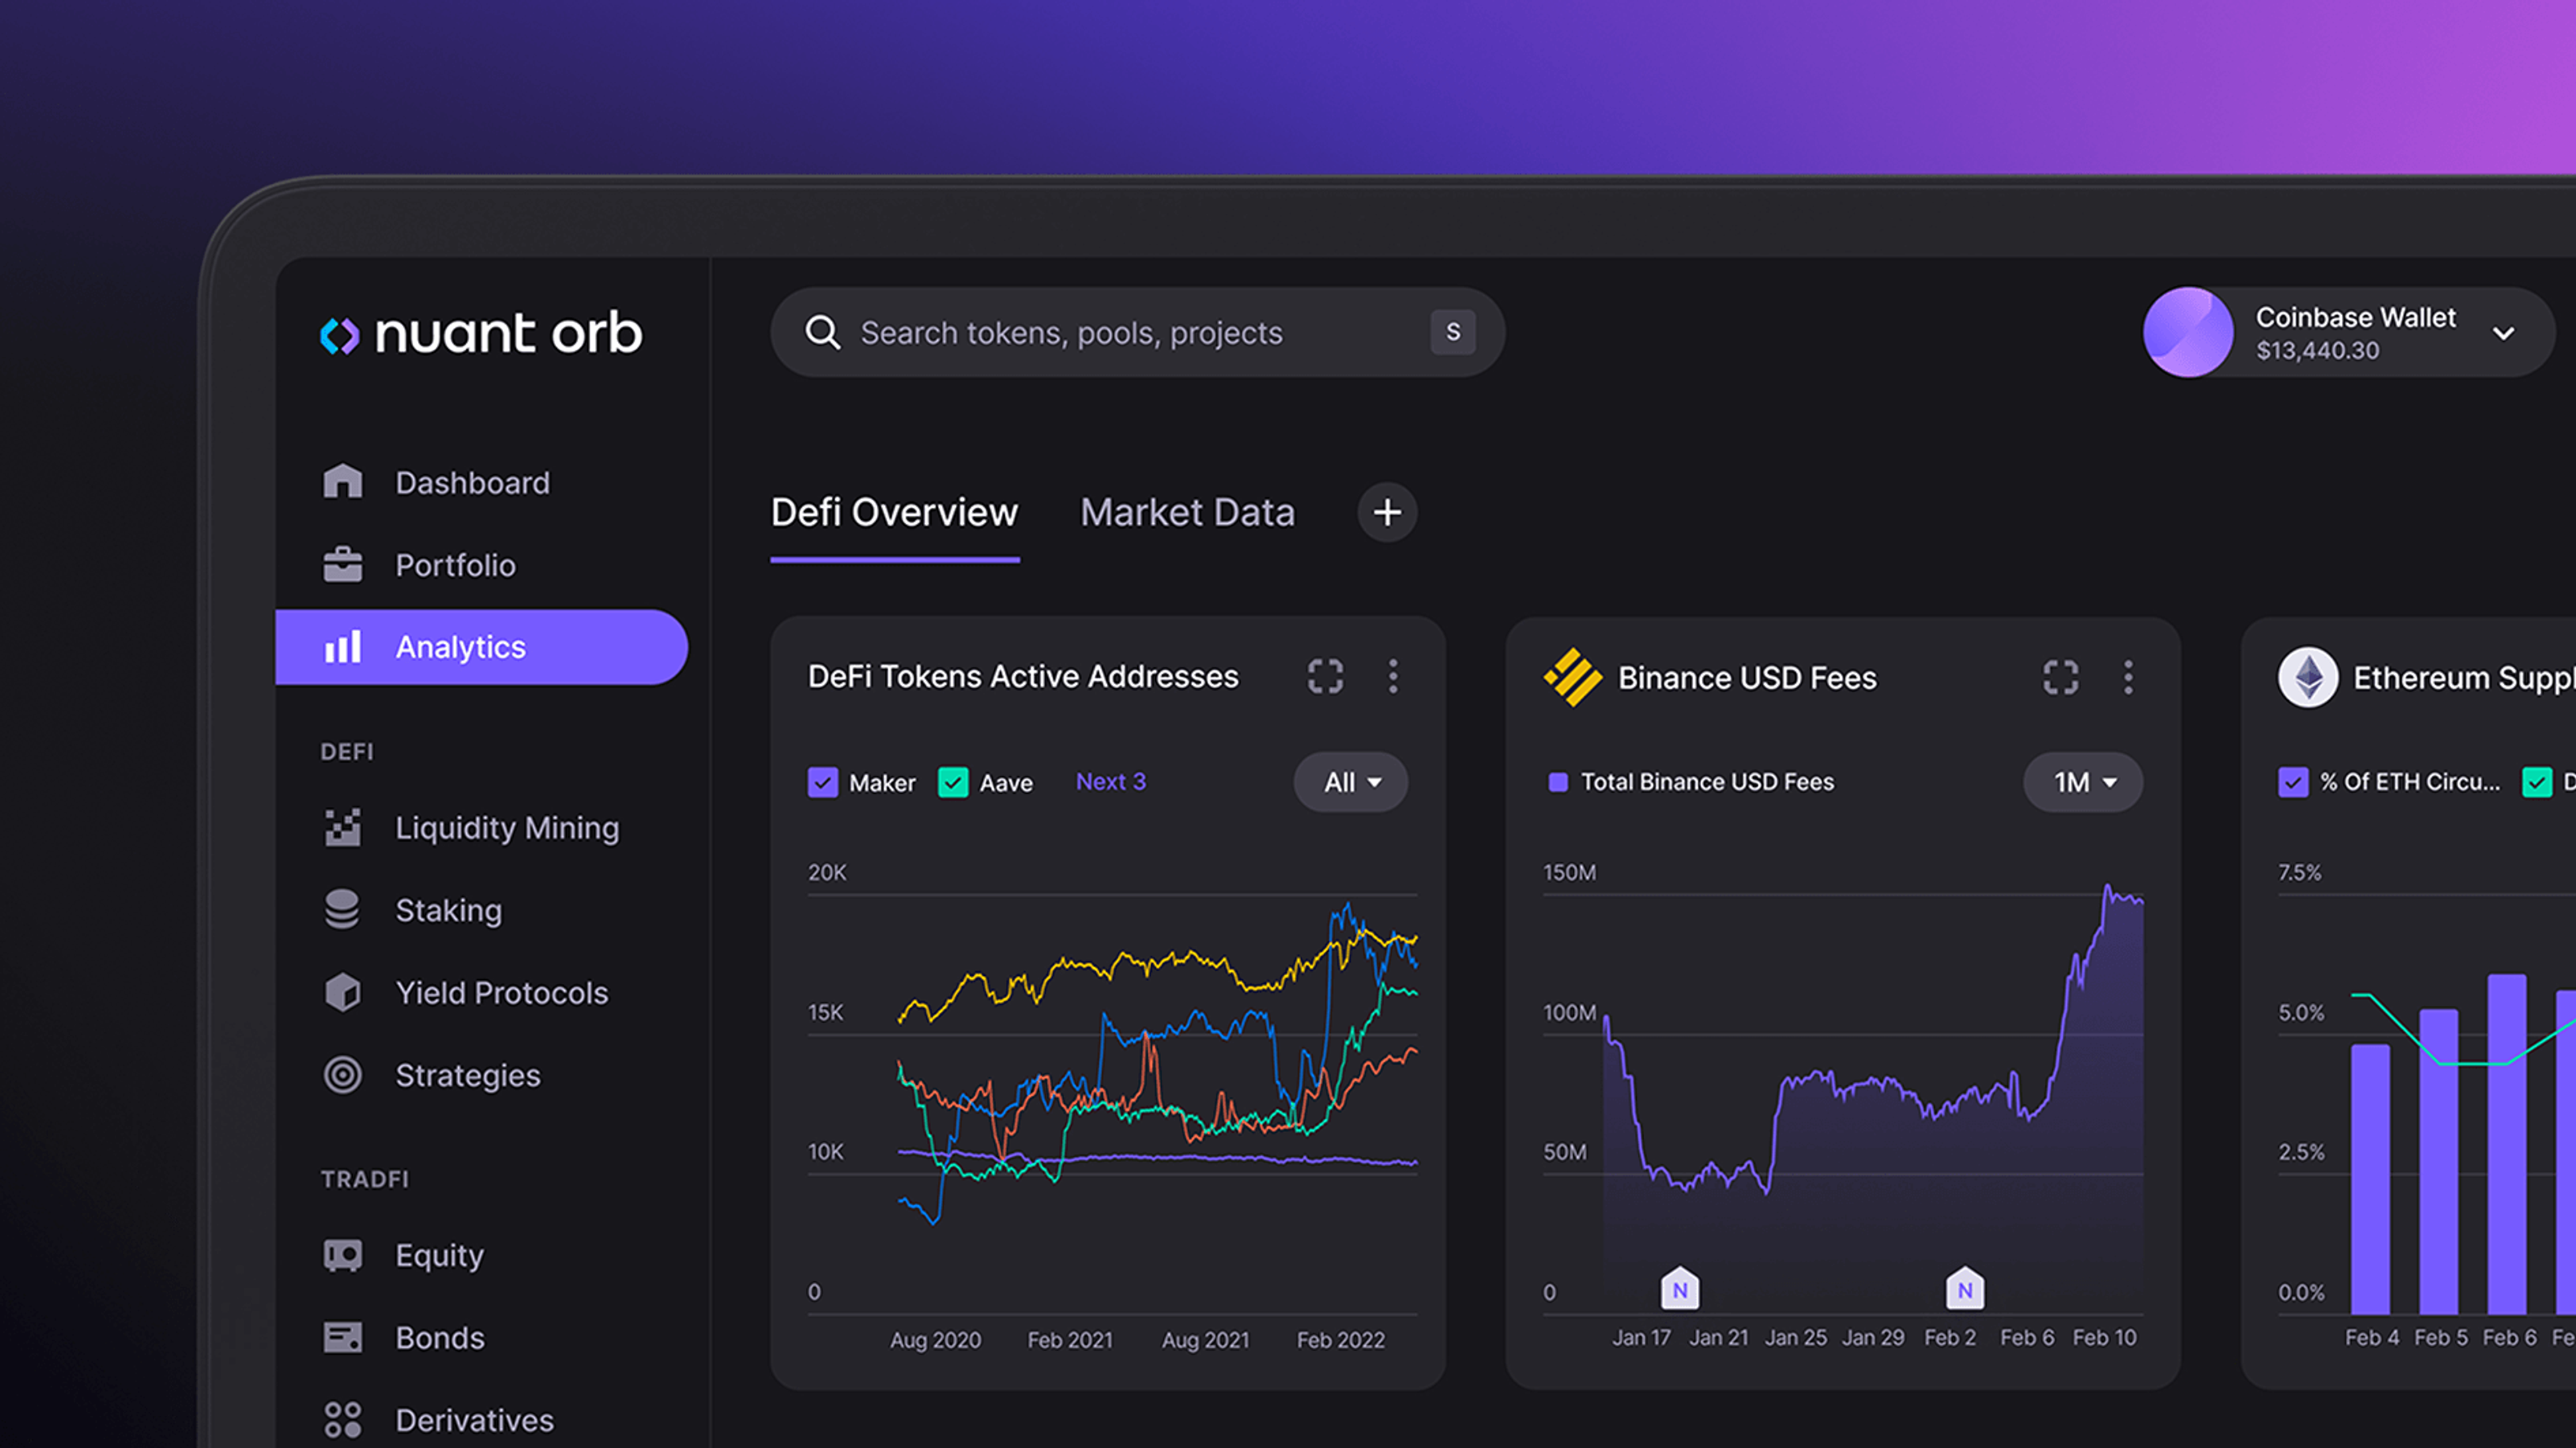Image resolution: width=2576 pixels, height=1448 pixels.
Task: Click the Liquidity Mining icon
Action: pos(343,827)
